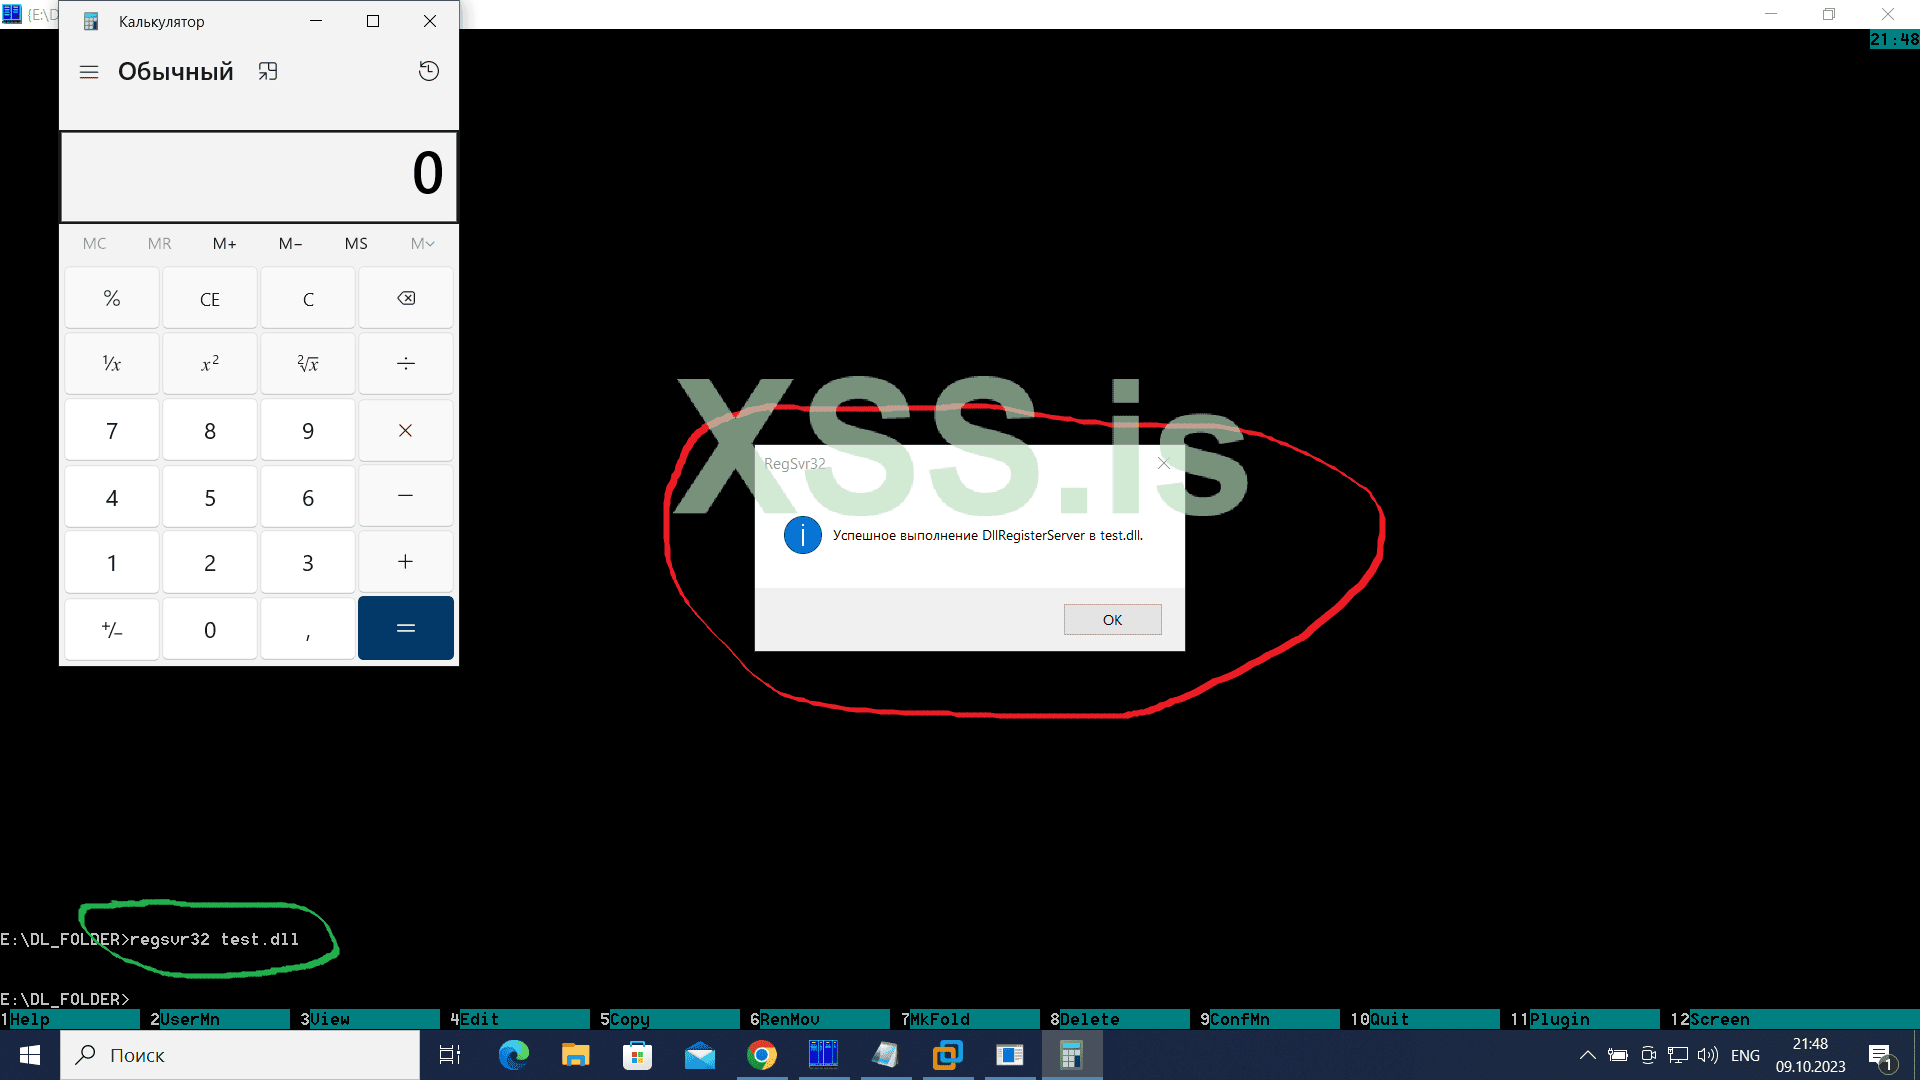The width and height of the screenshot is (1920, 1080).
Task: Store value with the MS memory button
Action: point(356,243)
